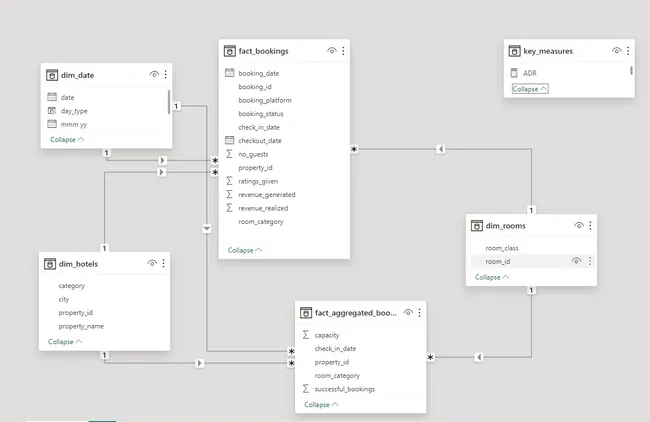Click the sigma icon beside no_guests
This screenshot has width=650, height=422.
pos(229,154)
